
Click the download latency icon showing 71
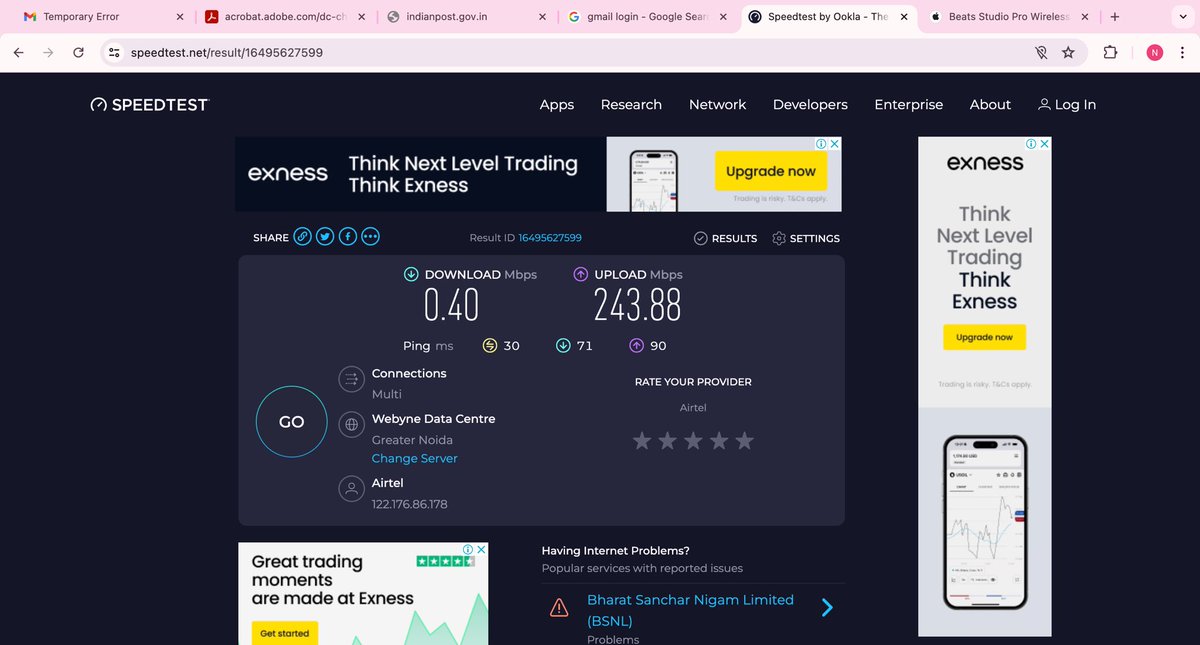coord(563,345)
